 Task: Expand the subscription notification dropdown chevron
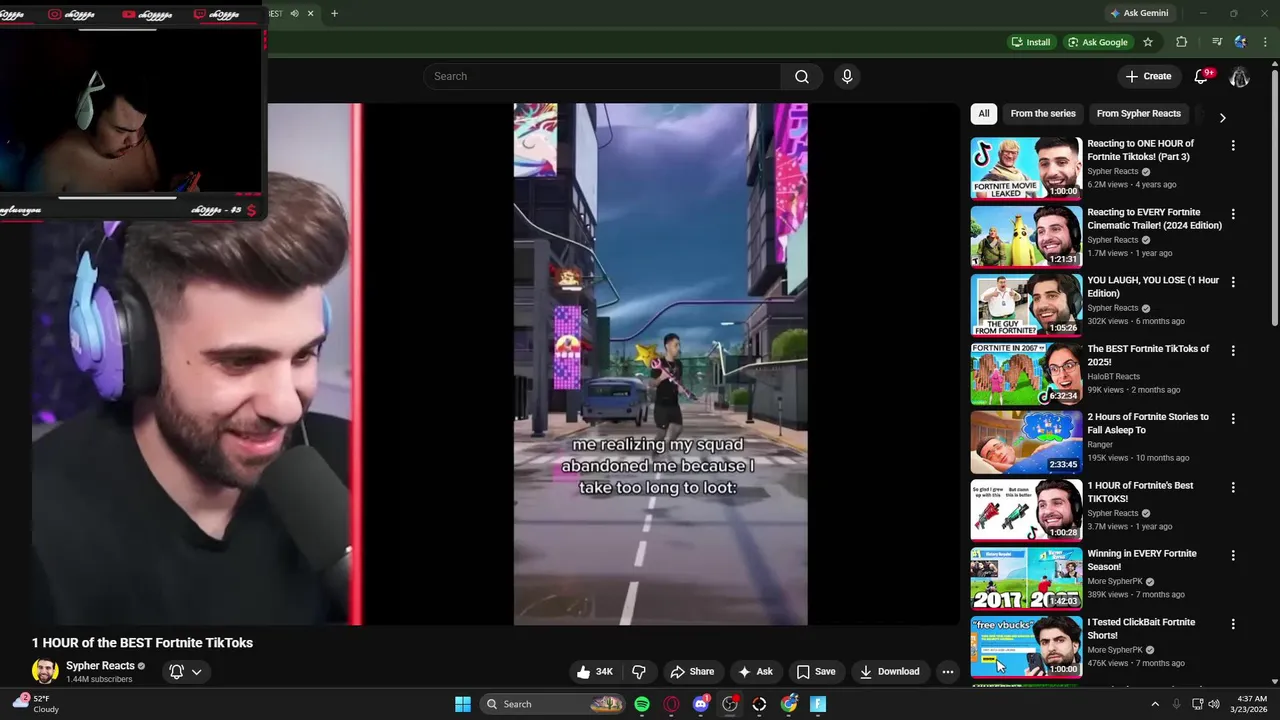[x=197, y=672]
